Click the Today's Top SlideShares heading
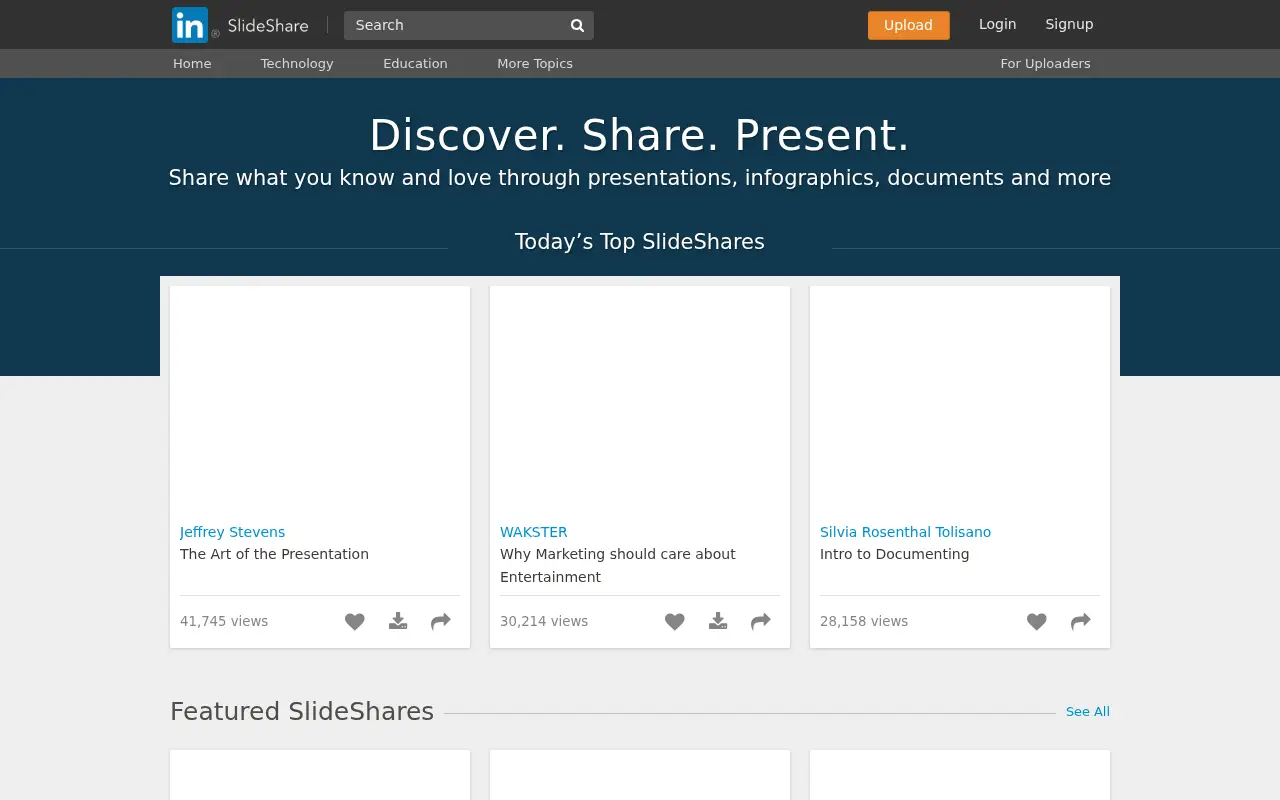 point(640,241)
